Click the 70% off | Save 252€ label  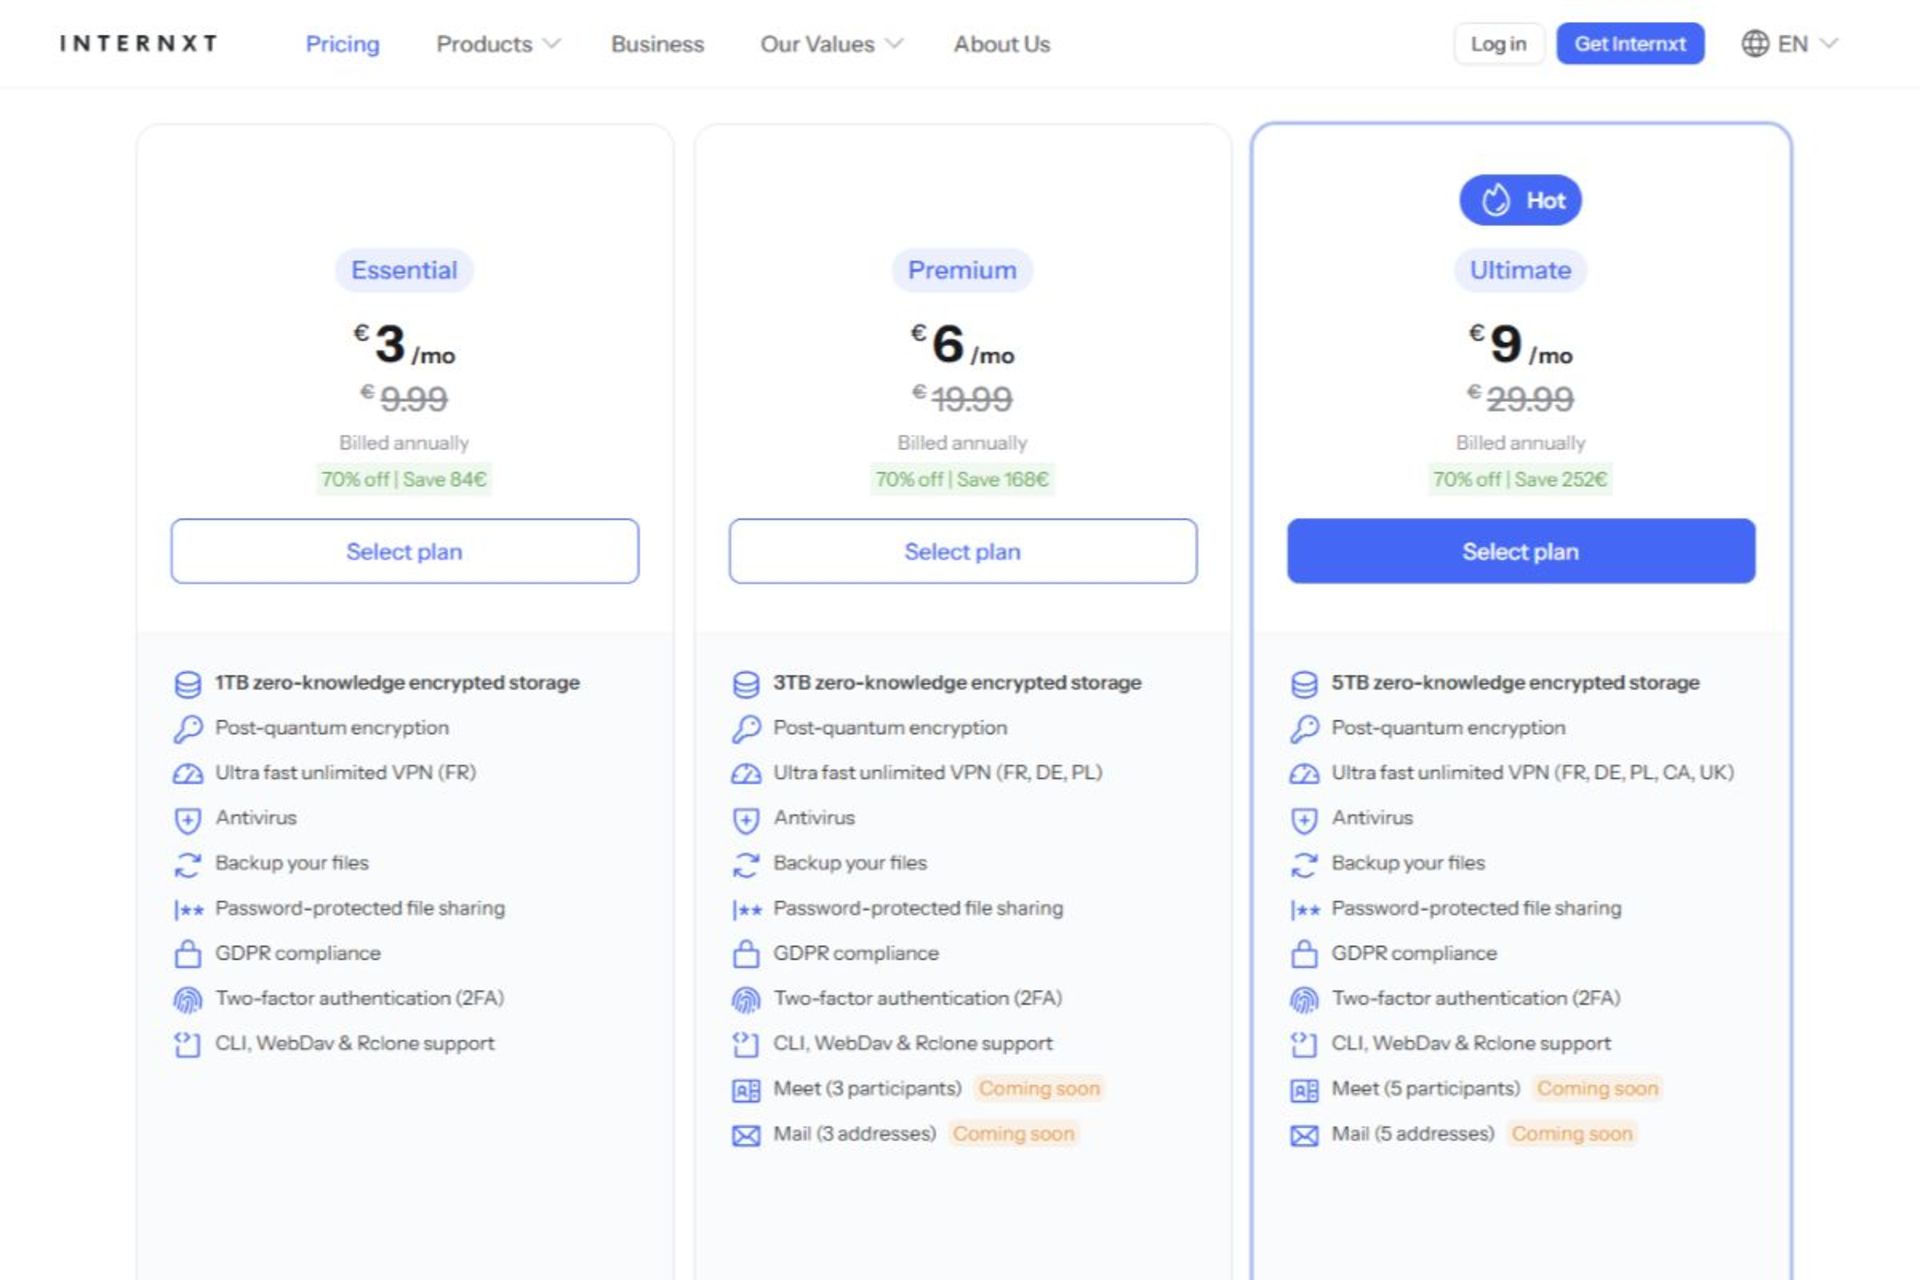(1520, 479)
